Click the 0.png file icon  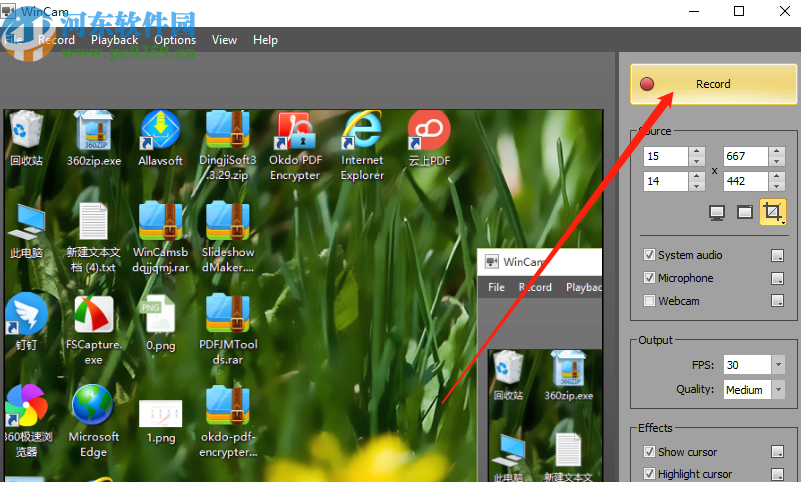160,313
